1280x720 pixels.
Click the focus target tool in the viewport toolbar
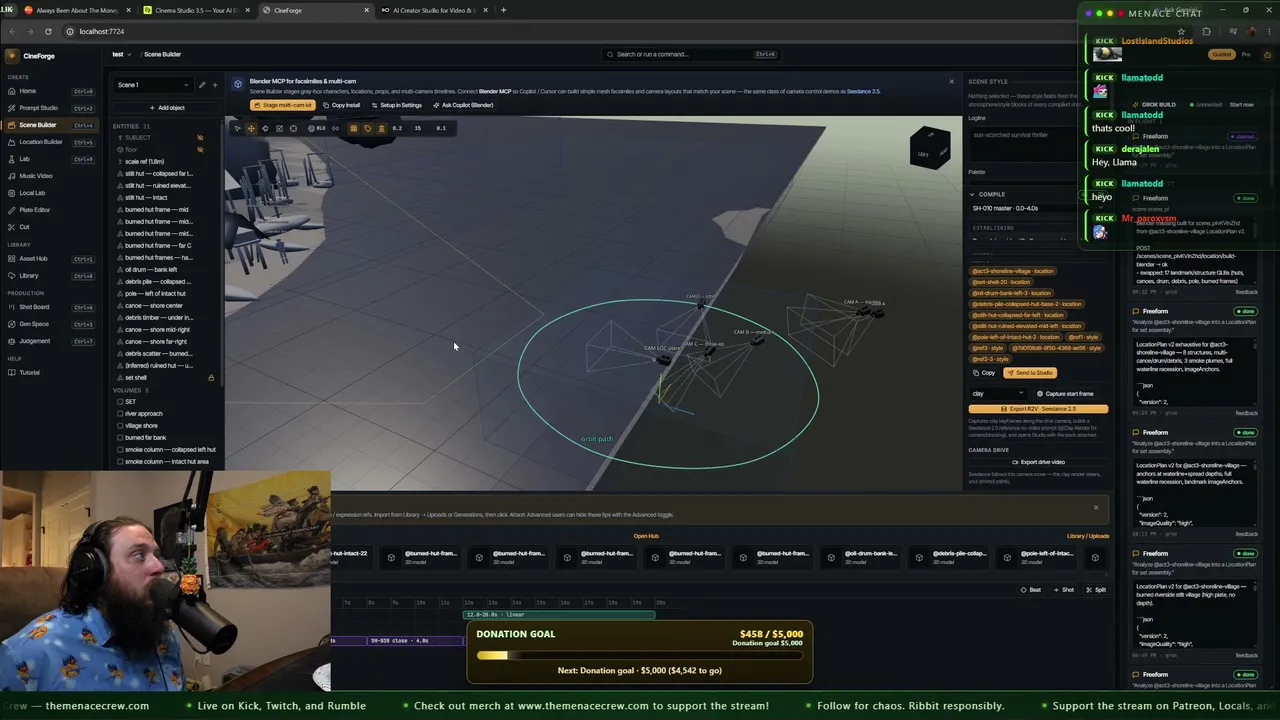[x=293, y=128]
